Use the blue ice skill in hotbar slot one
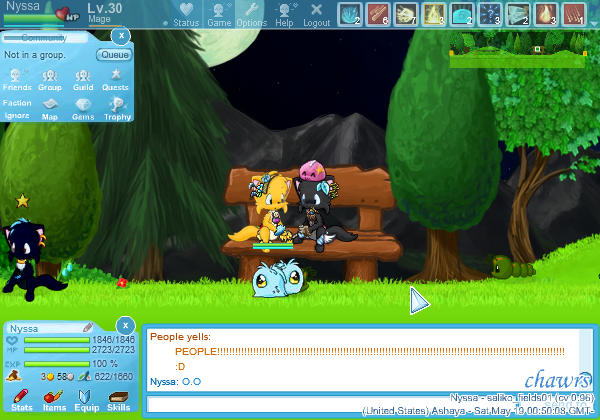This screenshot has width=600, height=420. [x=350, y=14]
